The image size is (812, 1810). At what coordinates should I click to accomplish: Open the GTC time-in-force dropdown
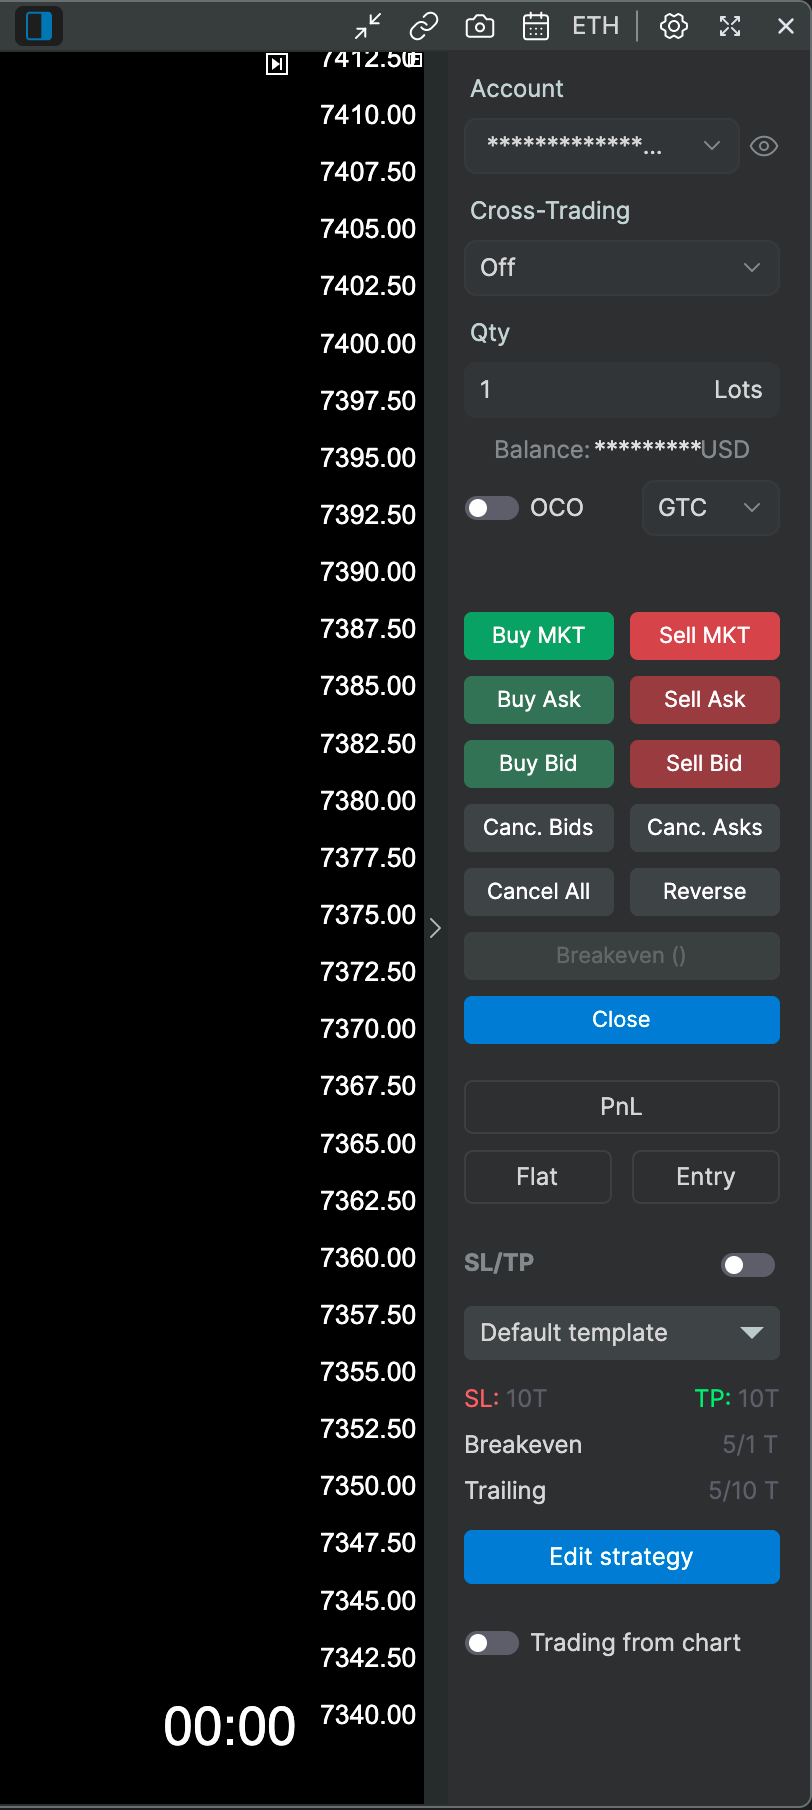point(711,508)
